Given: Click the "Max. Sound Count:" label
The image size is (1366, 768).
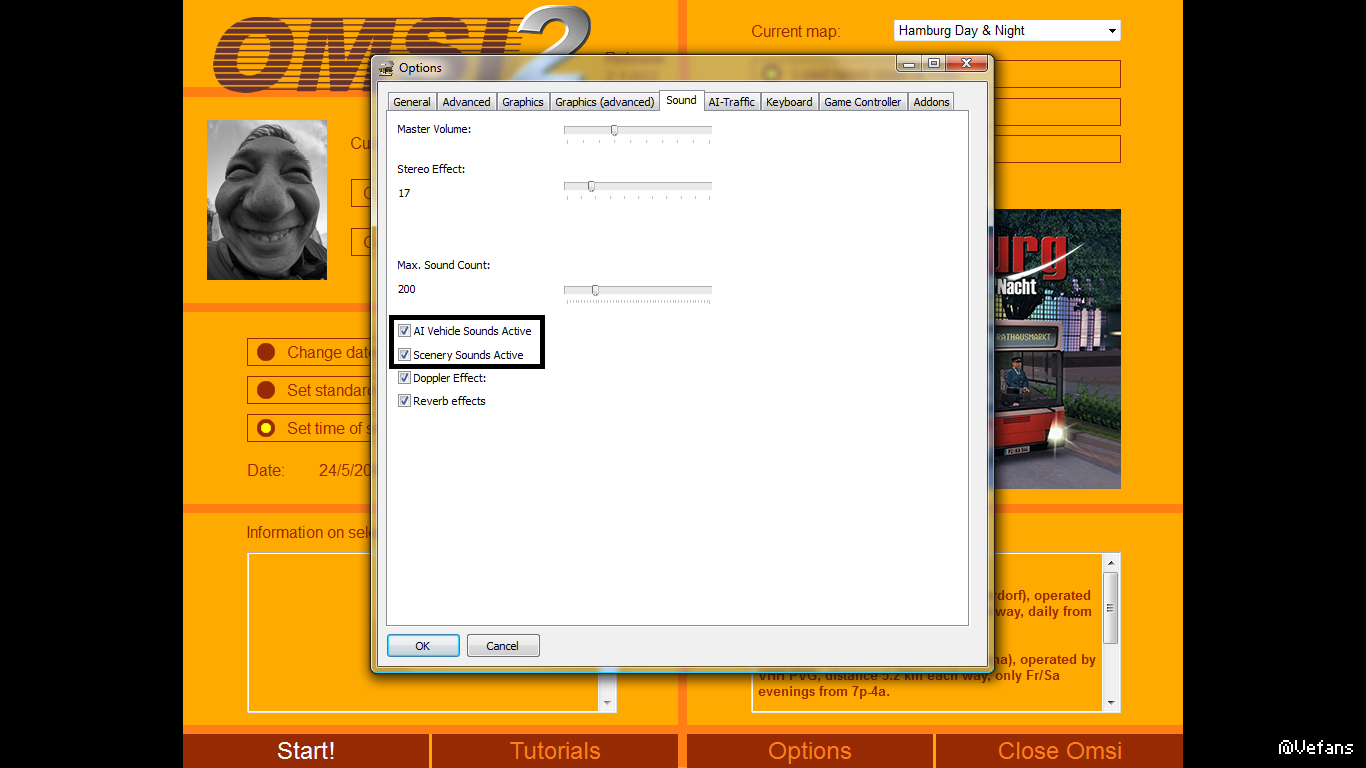Looking at the screenshot, I should point(444,265).
